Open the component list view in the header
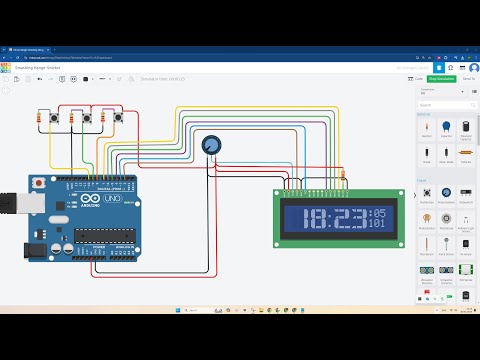Viewport: 480px width, 360px height. click(462, 68)
